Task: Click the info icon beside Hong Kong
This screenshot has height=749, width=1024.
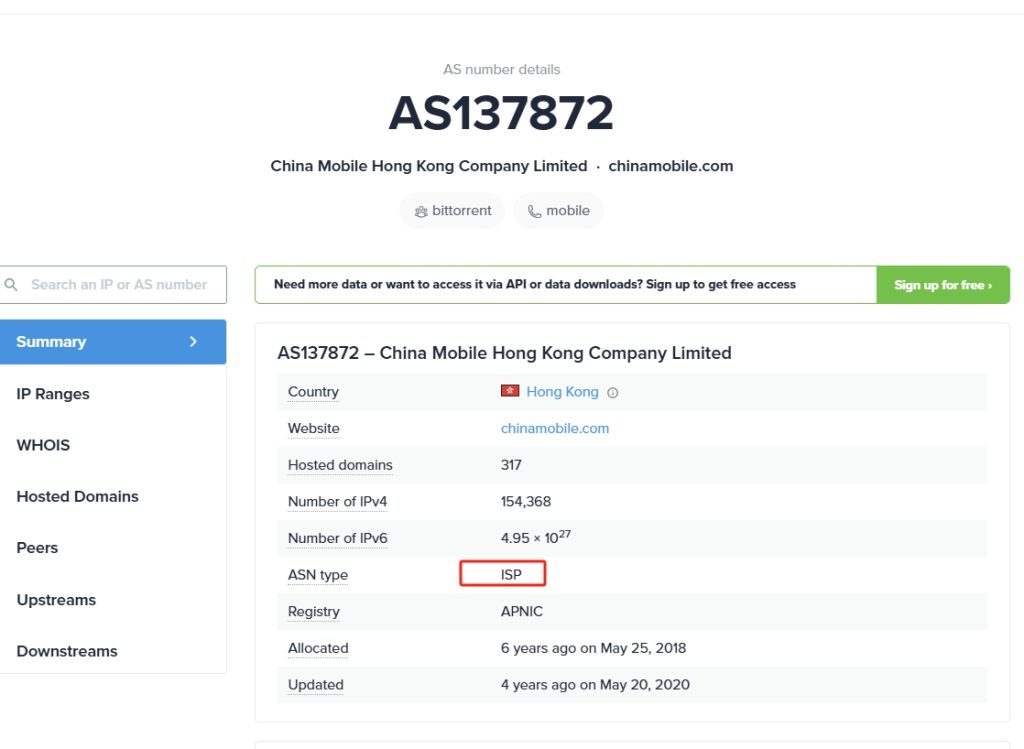Action: tap(613, 392)
